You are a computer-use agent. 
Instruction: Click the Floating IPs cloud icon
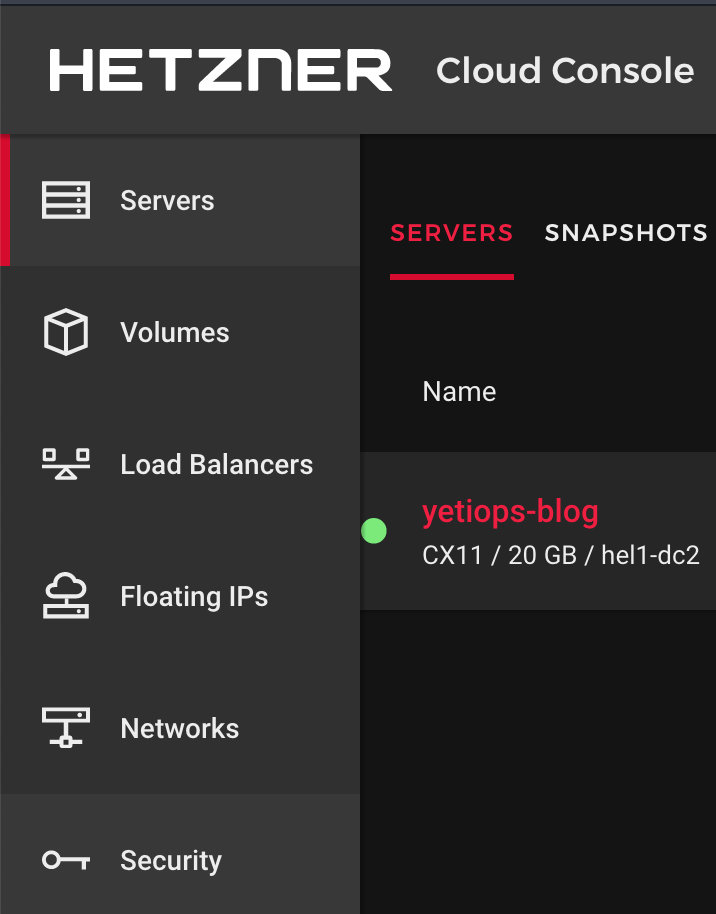coord(66,596)
